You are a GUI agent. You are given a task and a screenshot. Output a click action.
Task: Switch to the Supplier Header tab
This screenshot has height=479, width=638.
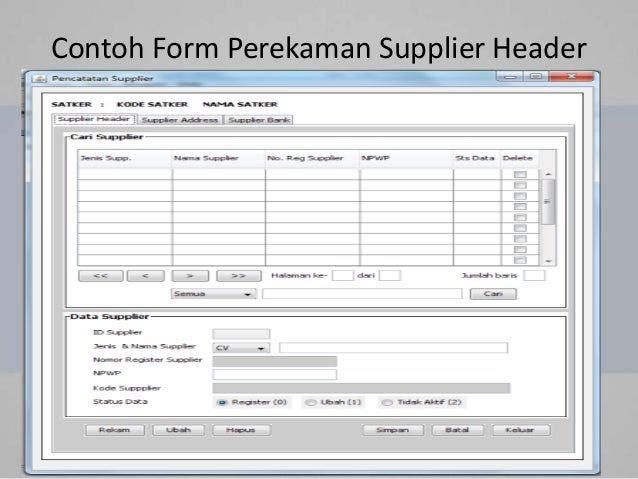point(94,119)
